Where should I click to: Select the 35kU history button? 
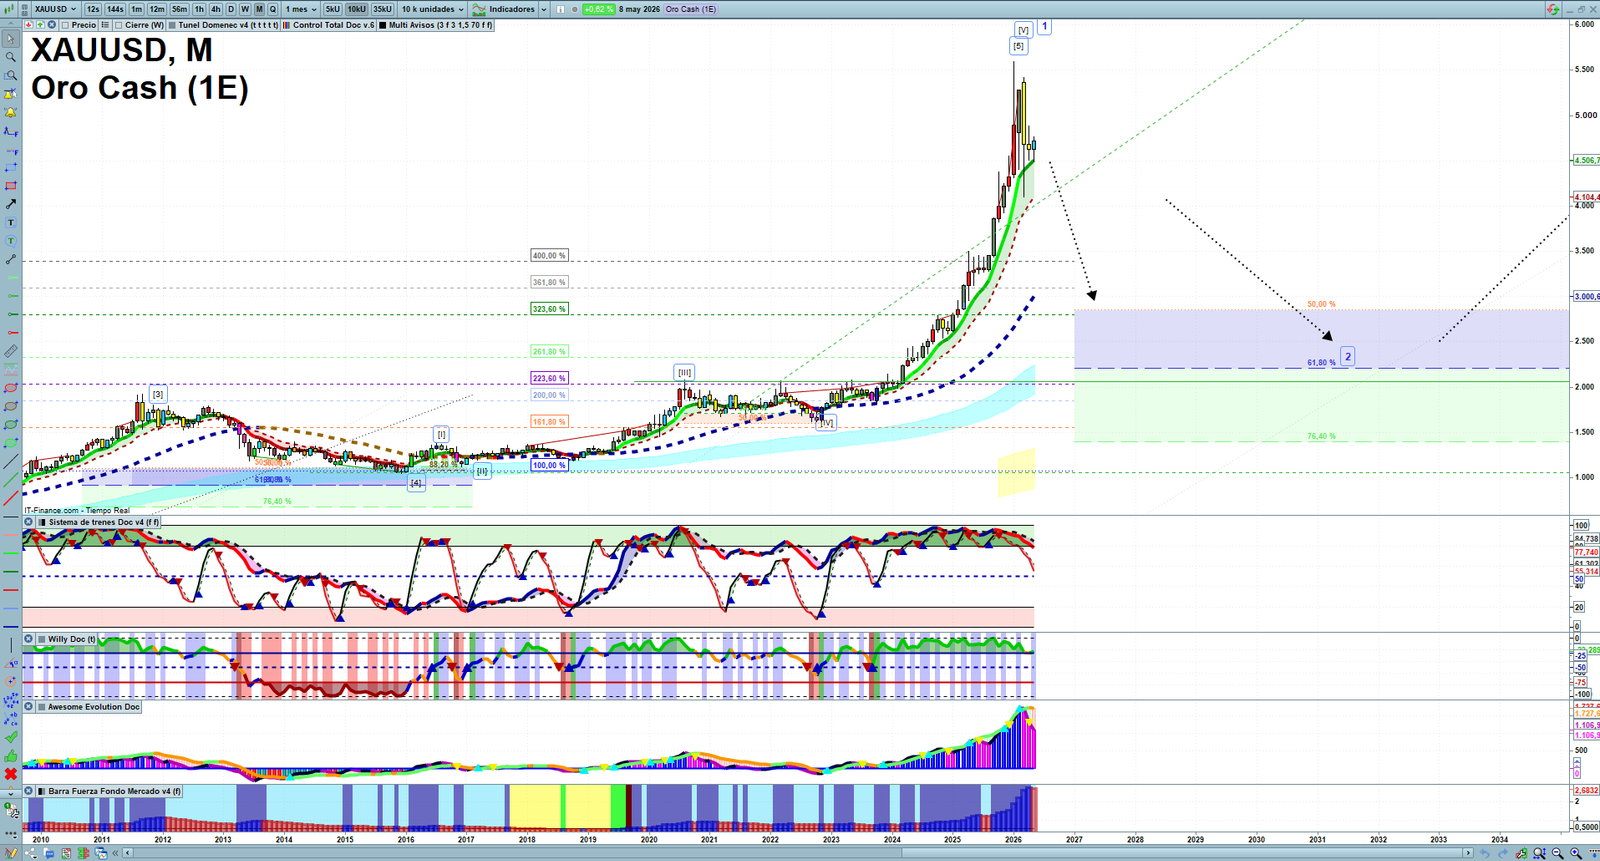click(x=382, y=9)
